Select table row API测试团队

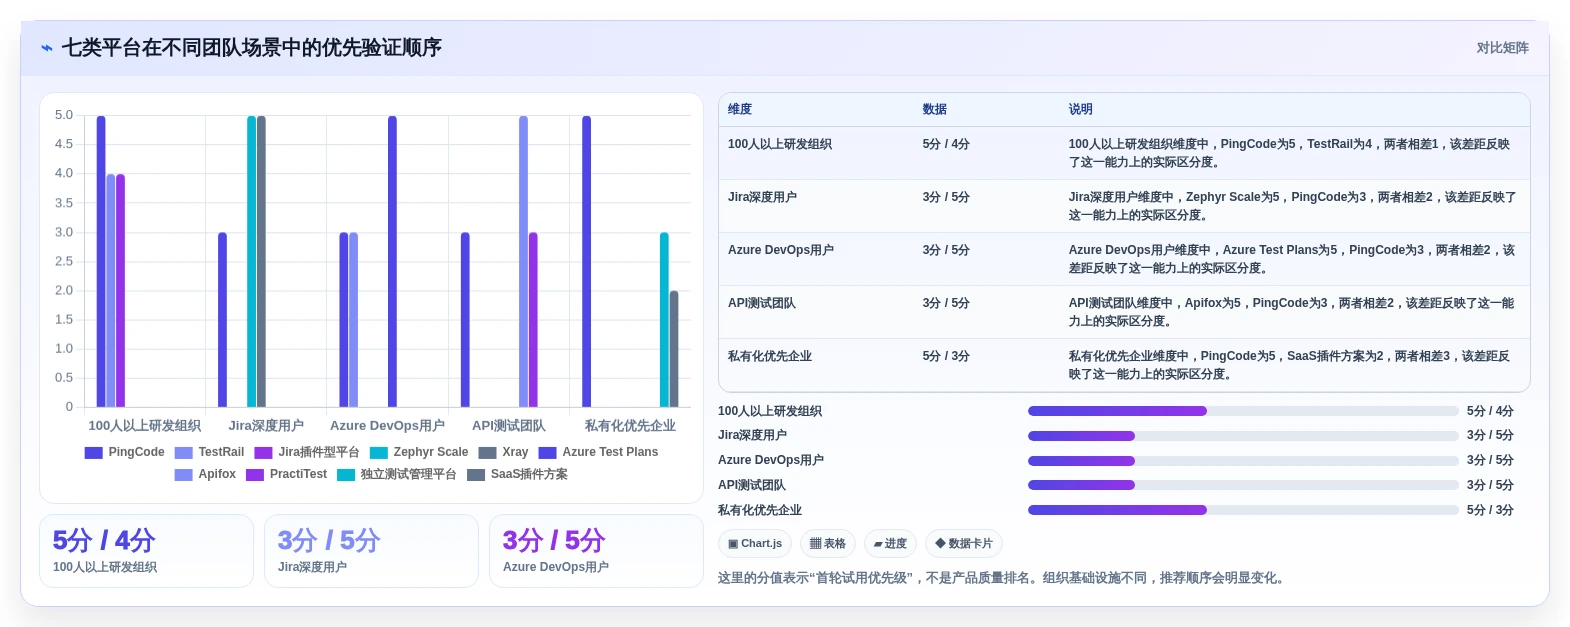(1124, 312)
